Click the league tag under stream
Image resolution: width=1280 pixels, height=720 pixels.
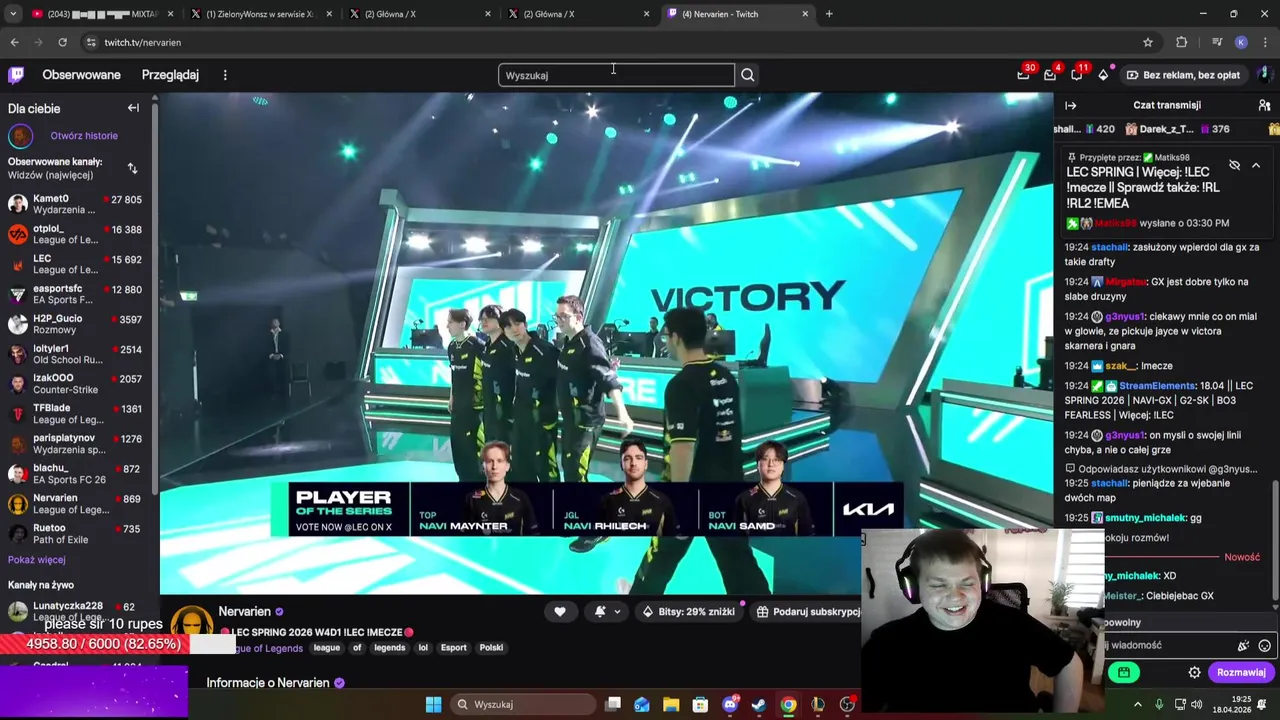(327, 648)
